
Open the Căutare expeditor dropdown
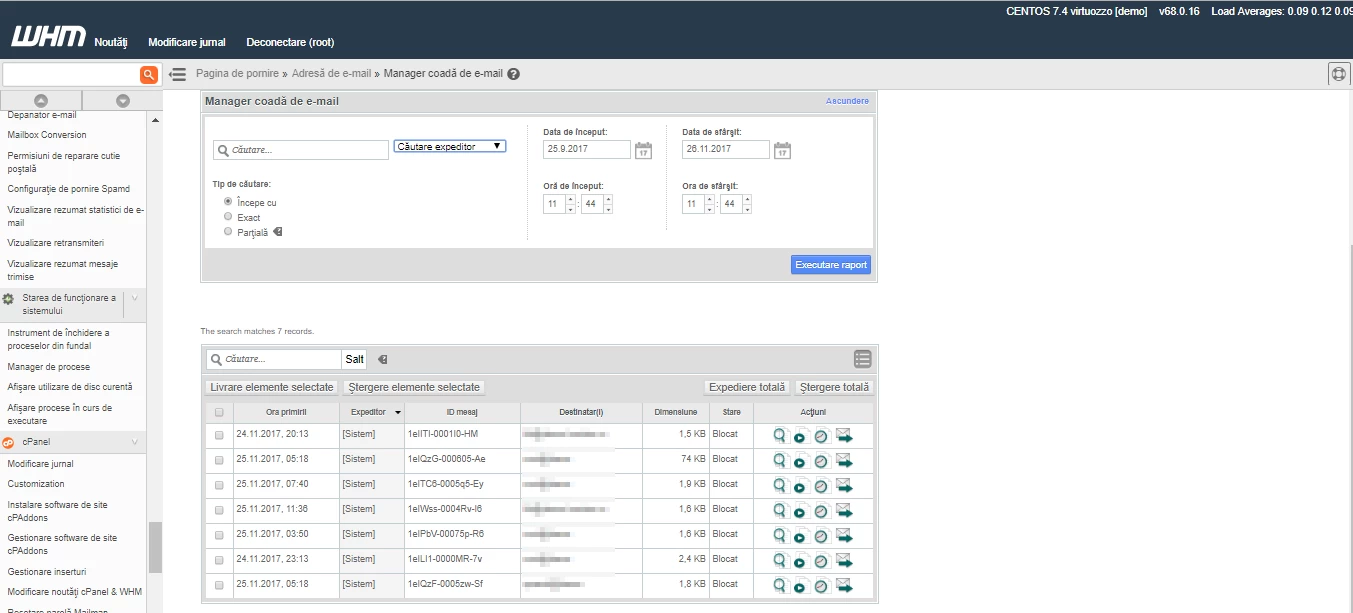(x=450, y=146)
